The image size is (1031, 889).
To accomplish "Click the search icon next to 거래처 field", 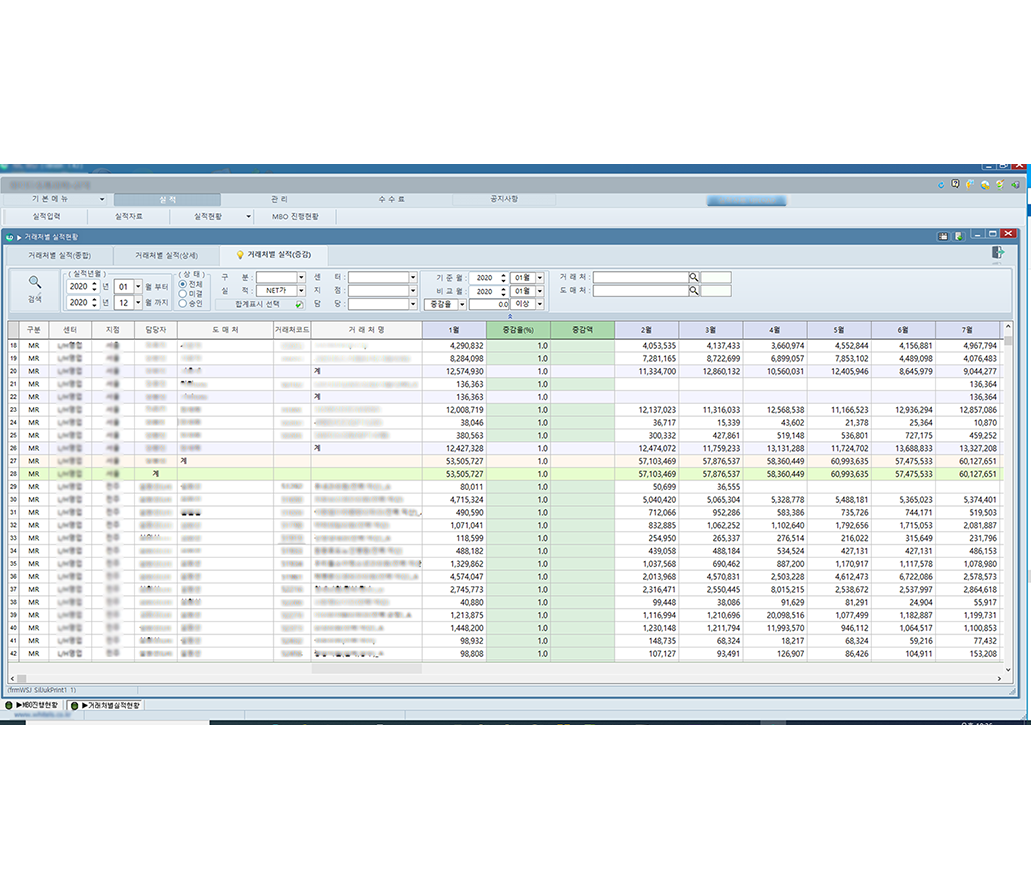I will tap(693, 277).
